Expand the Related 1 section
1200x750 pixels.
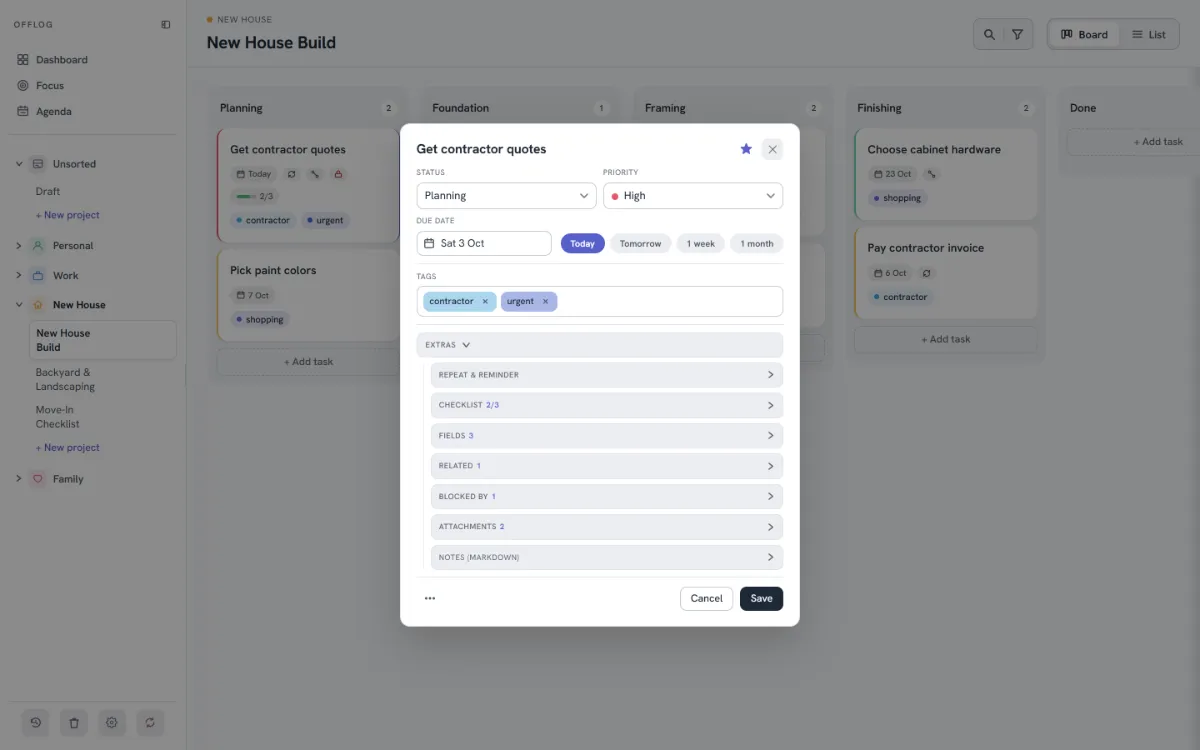coord(607,466)
